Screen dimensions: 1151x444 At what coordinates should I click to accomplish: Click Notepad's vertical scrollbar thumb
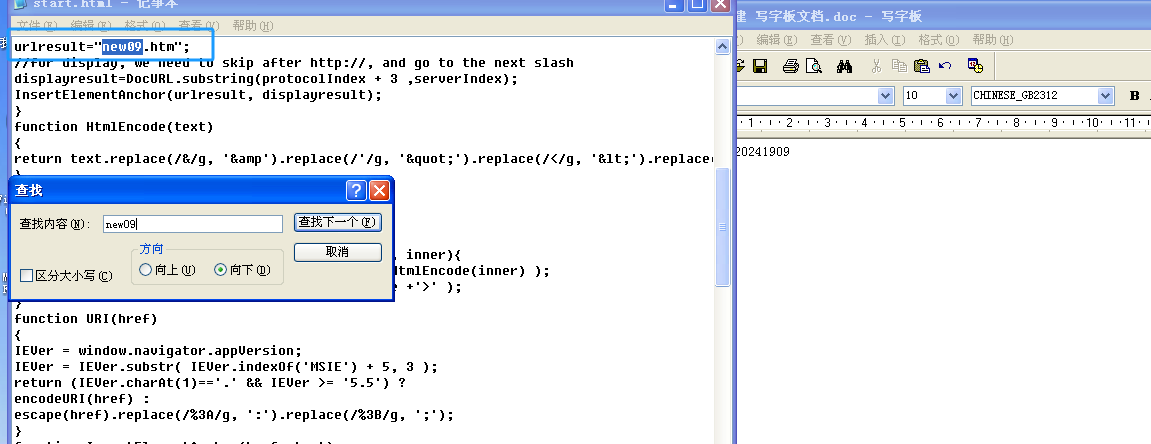coord(722,227)
